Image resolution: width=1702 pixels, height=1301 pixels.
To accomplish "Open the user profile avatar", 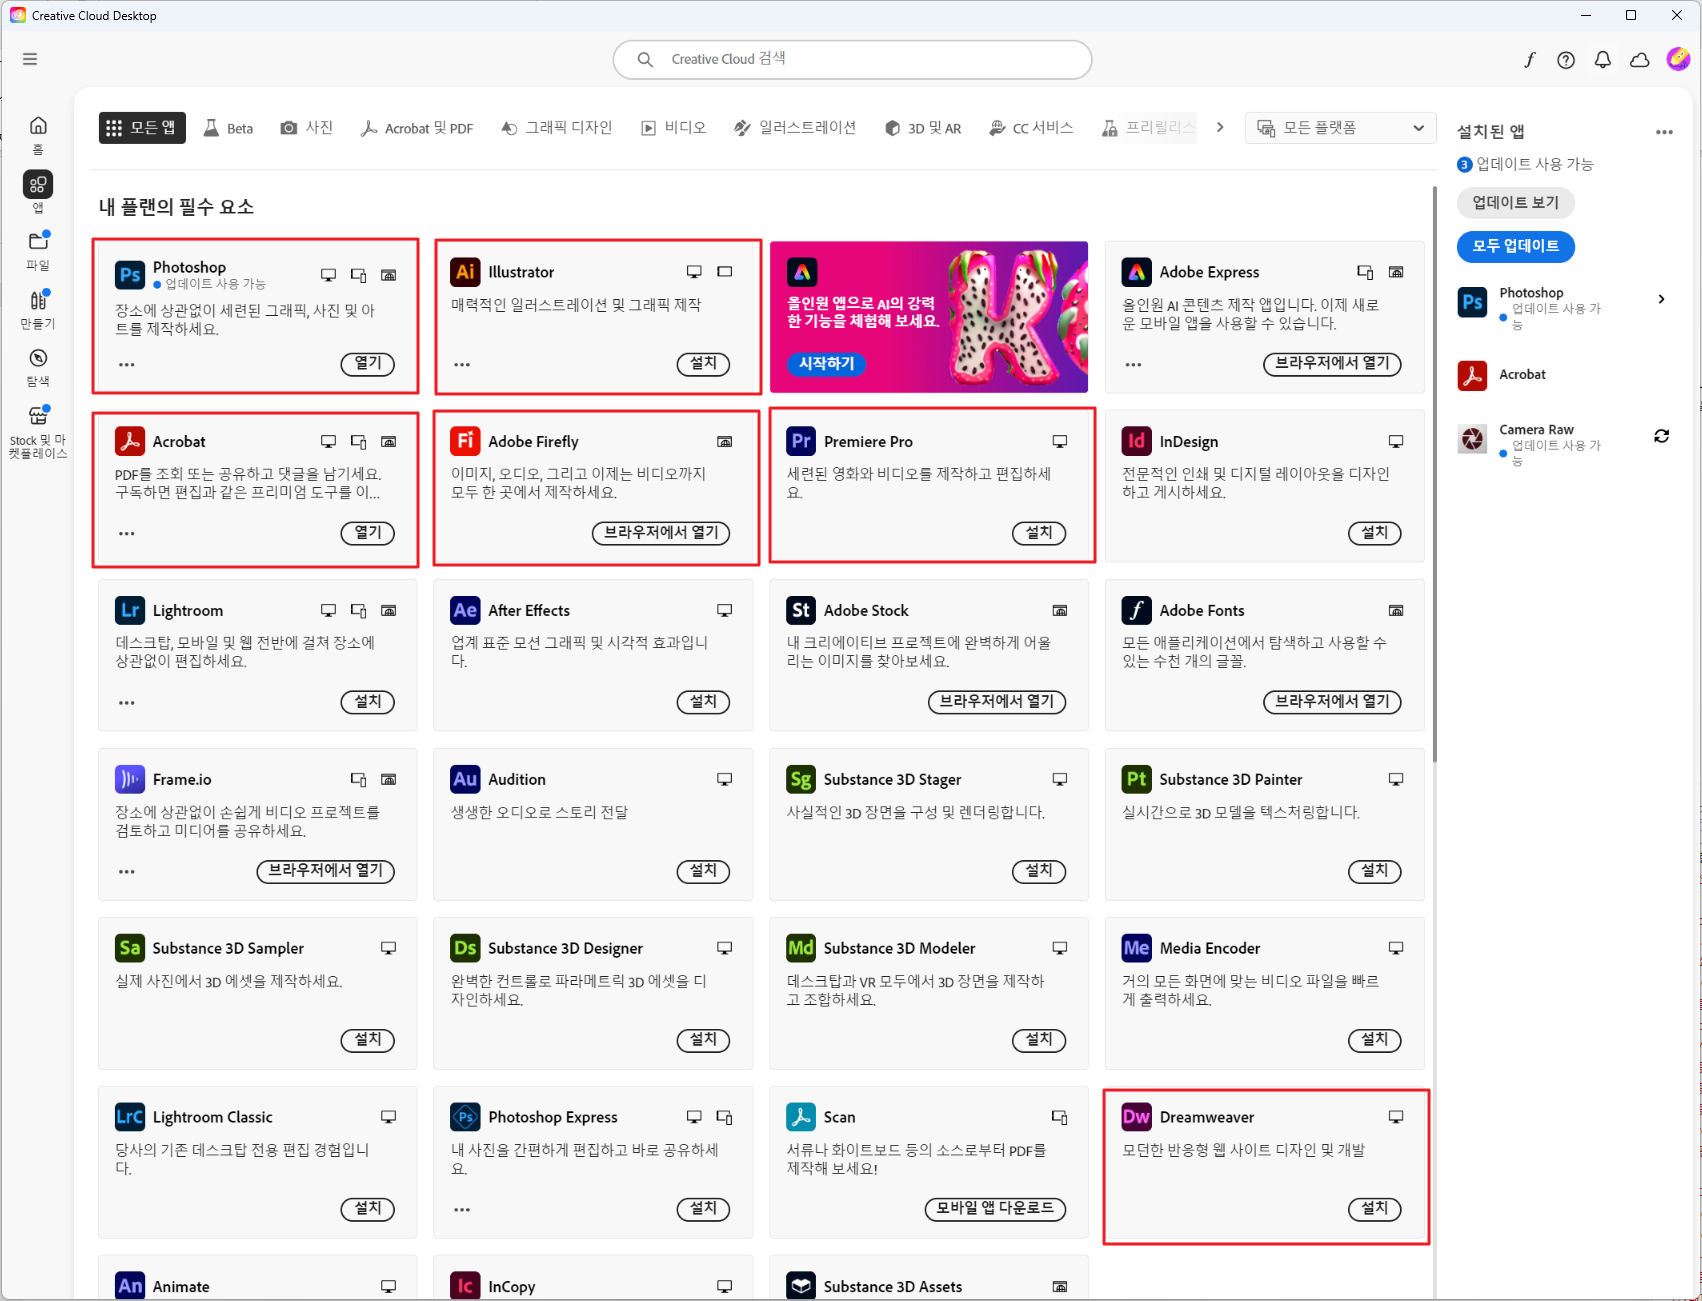I will 1678,59.
